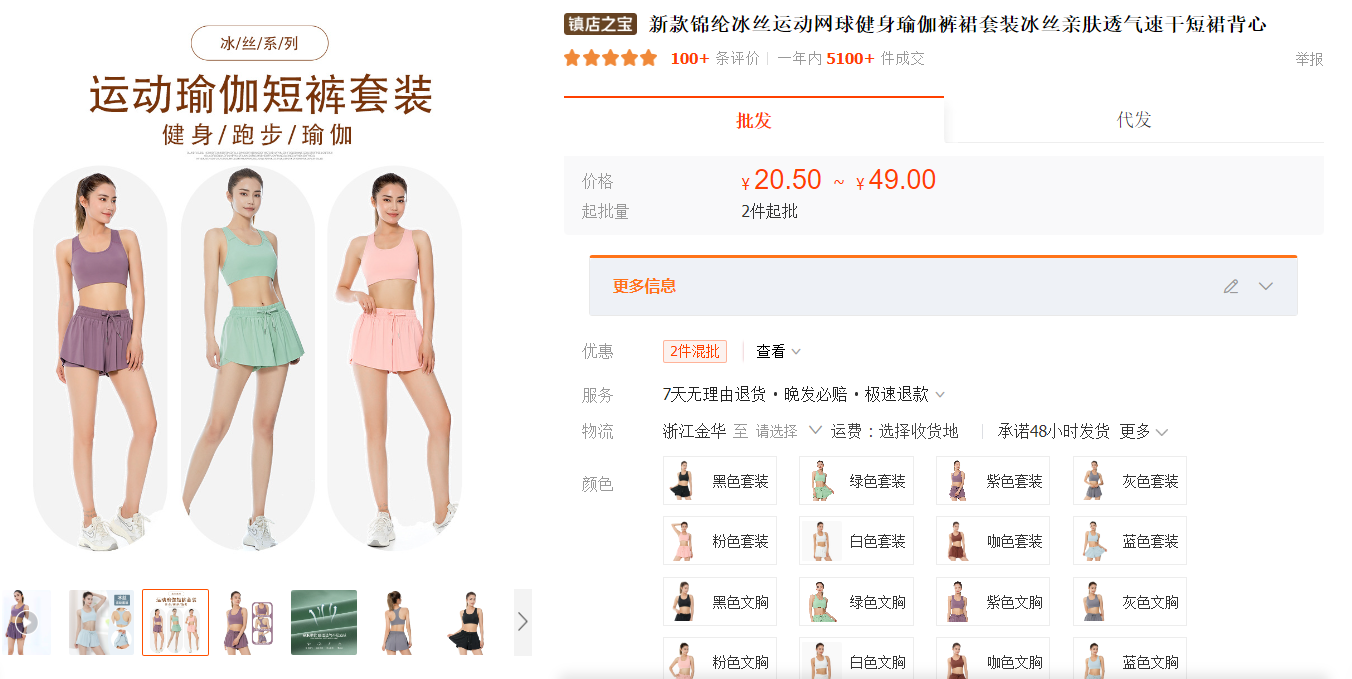Viewport: 1352px width, 679px height.
Task: Pick the 蓝色文胸 color option
Action: [1129, 661]
